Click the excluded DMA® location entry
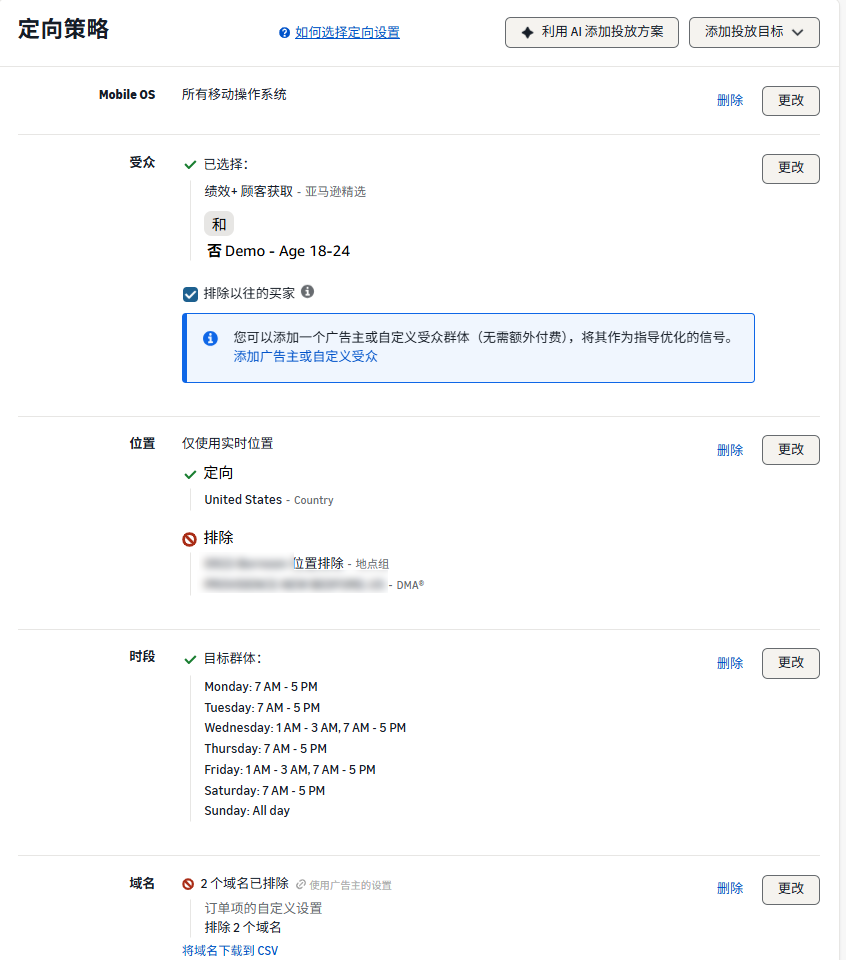 tap(314, 585)
